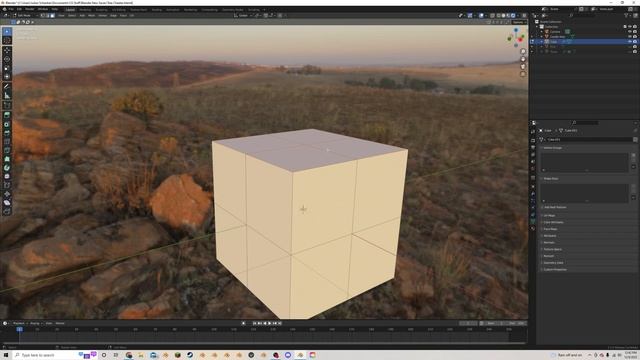Click the viewport zoom magnifier icon
Viewport: 640px width, 360px height.
pyautogui.click(x=523, y=52)
